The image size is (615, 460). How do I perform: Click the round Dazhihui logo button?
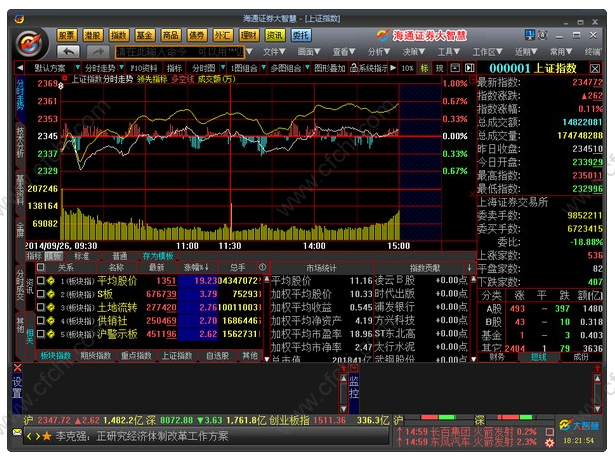(x=31, y=43)
